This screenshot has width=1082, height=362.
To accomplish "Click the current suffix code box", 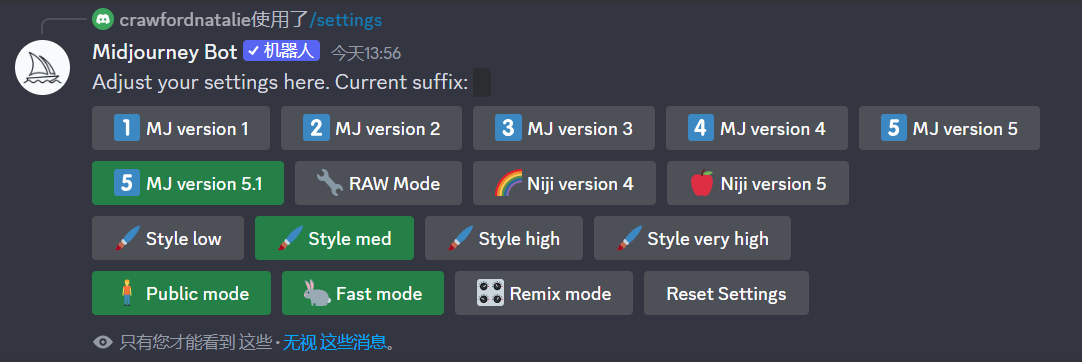I will coord(482,83).
